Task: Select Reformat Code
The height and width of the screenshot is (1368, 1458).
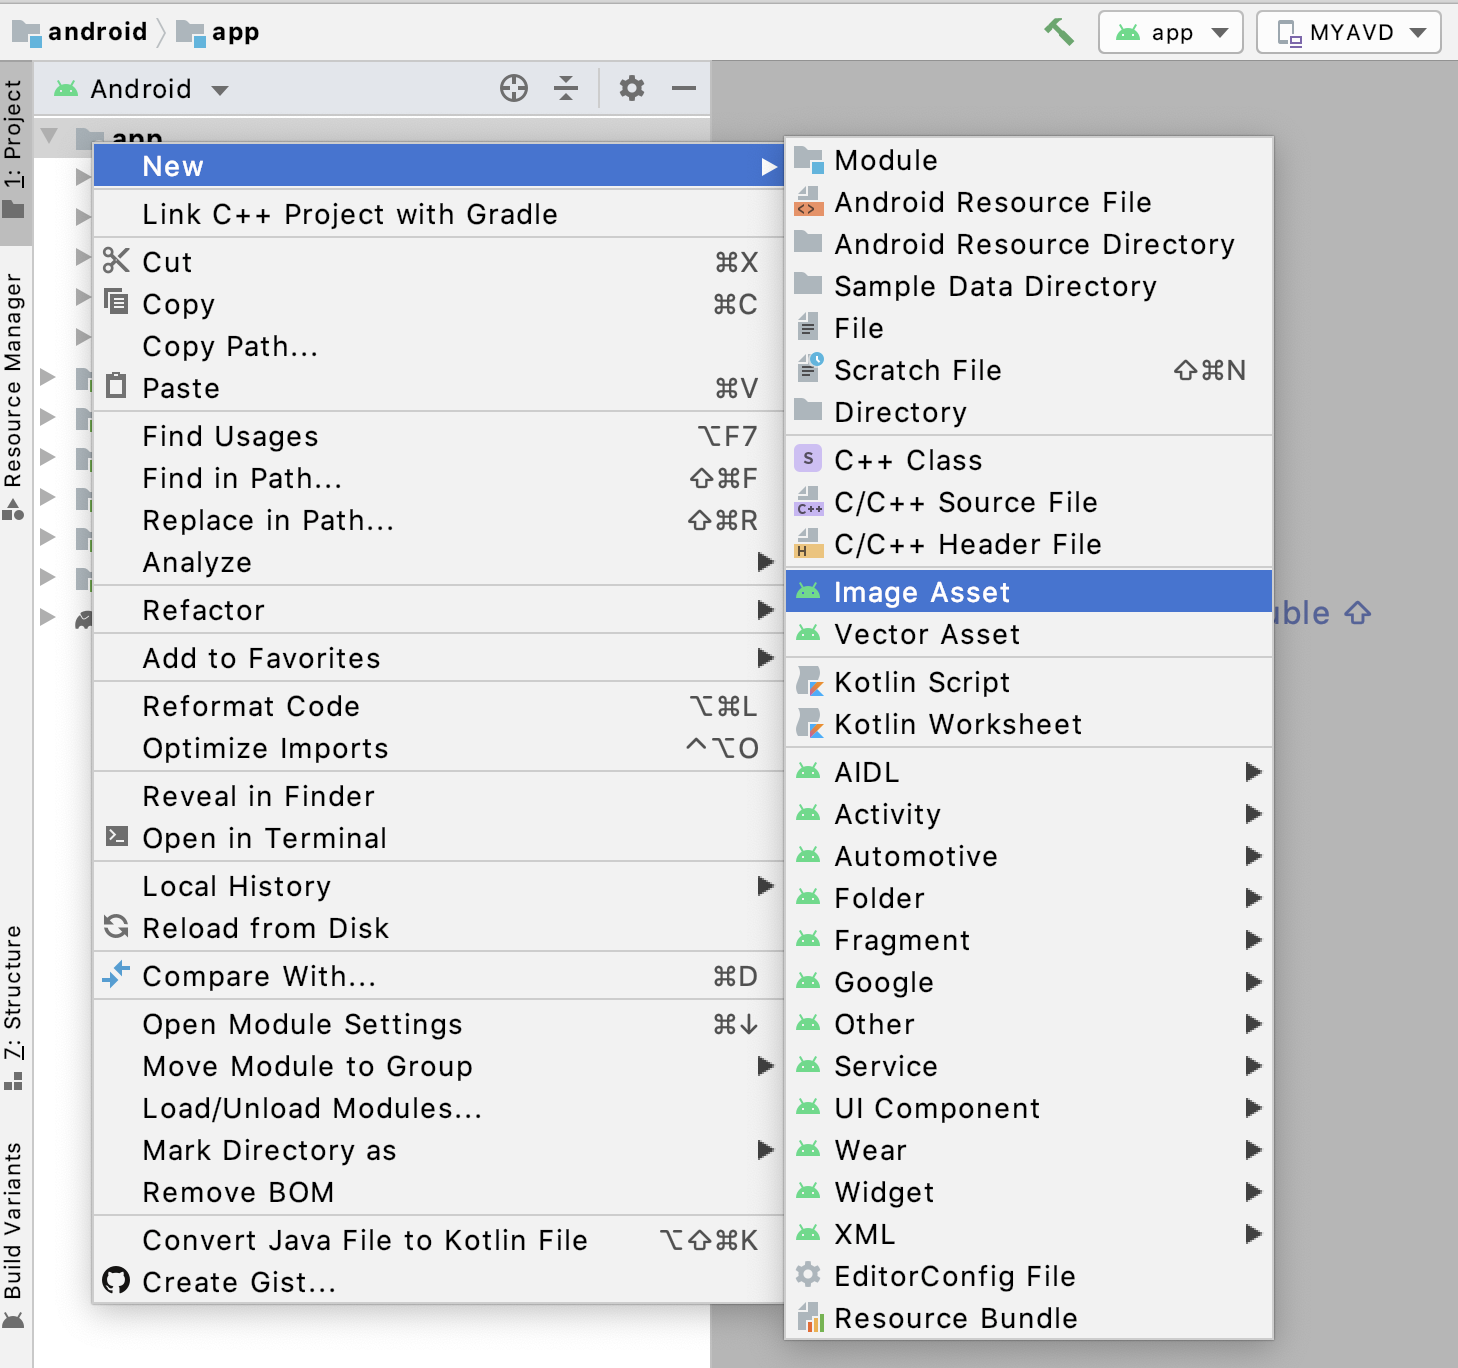Action: point(438,706)
